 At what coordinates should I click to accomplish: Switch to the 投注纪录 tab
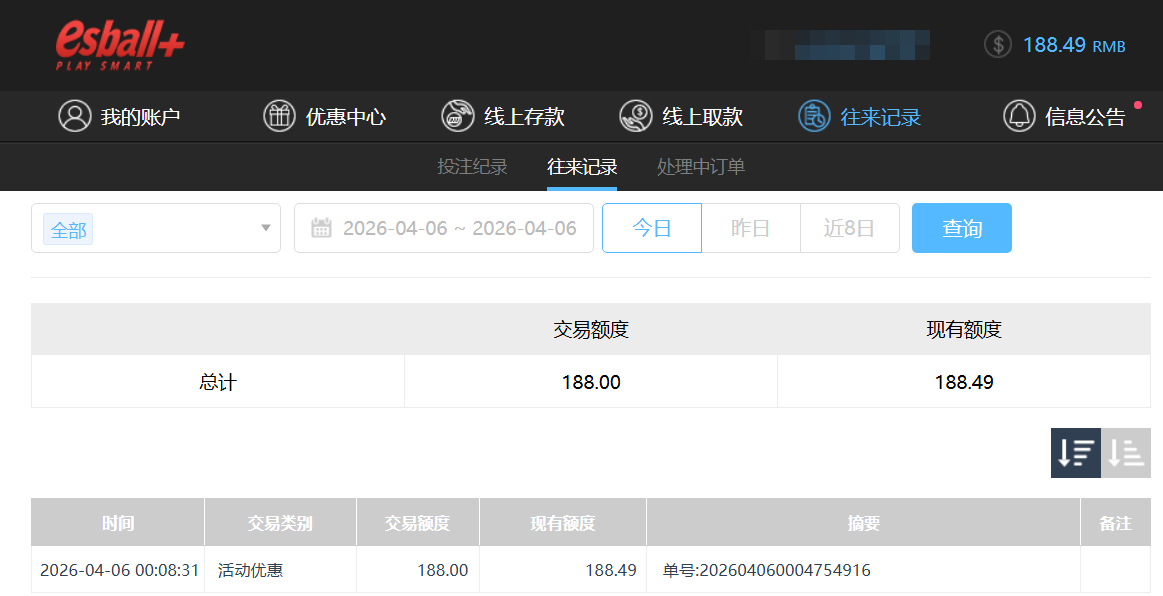coord(472,167)
